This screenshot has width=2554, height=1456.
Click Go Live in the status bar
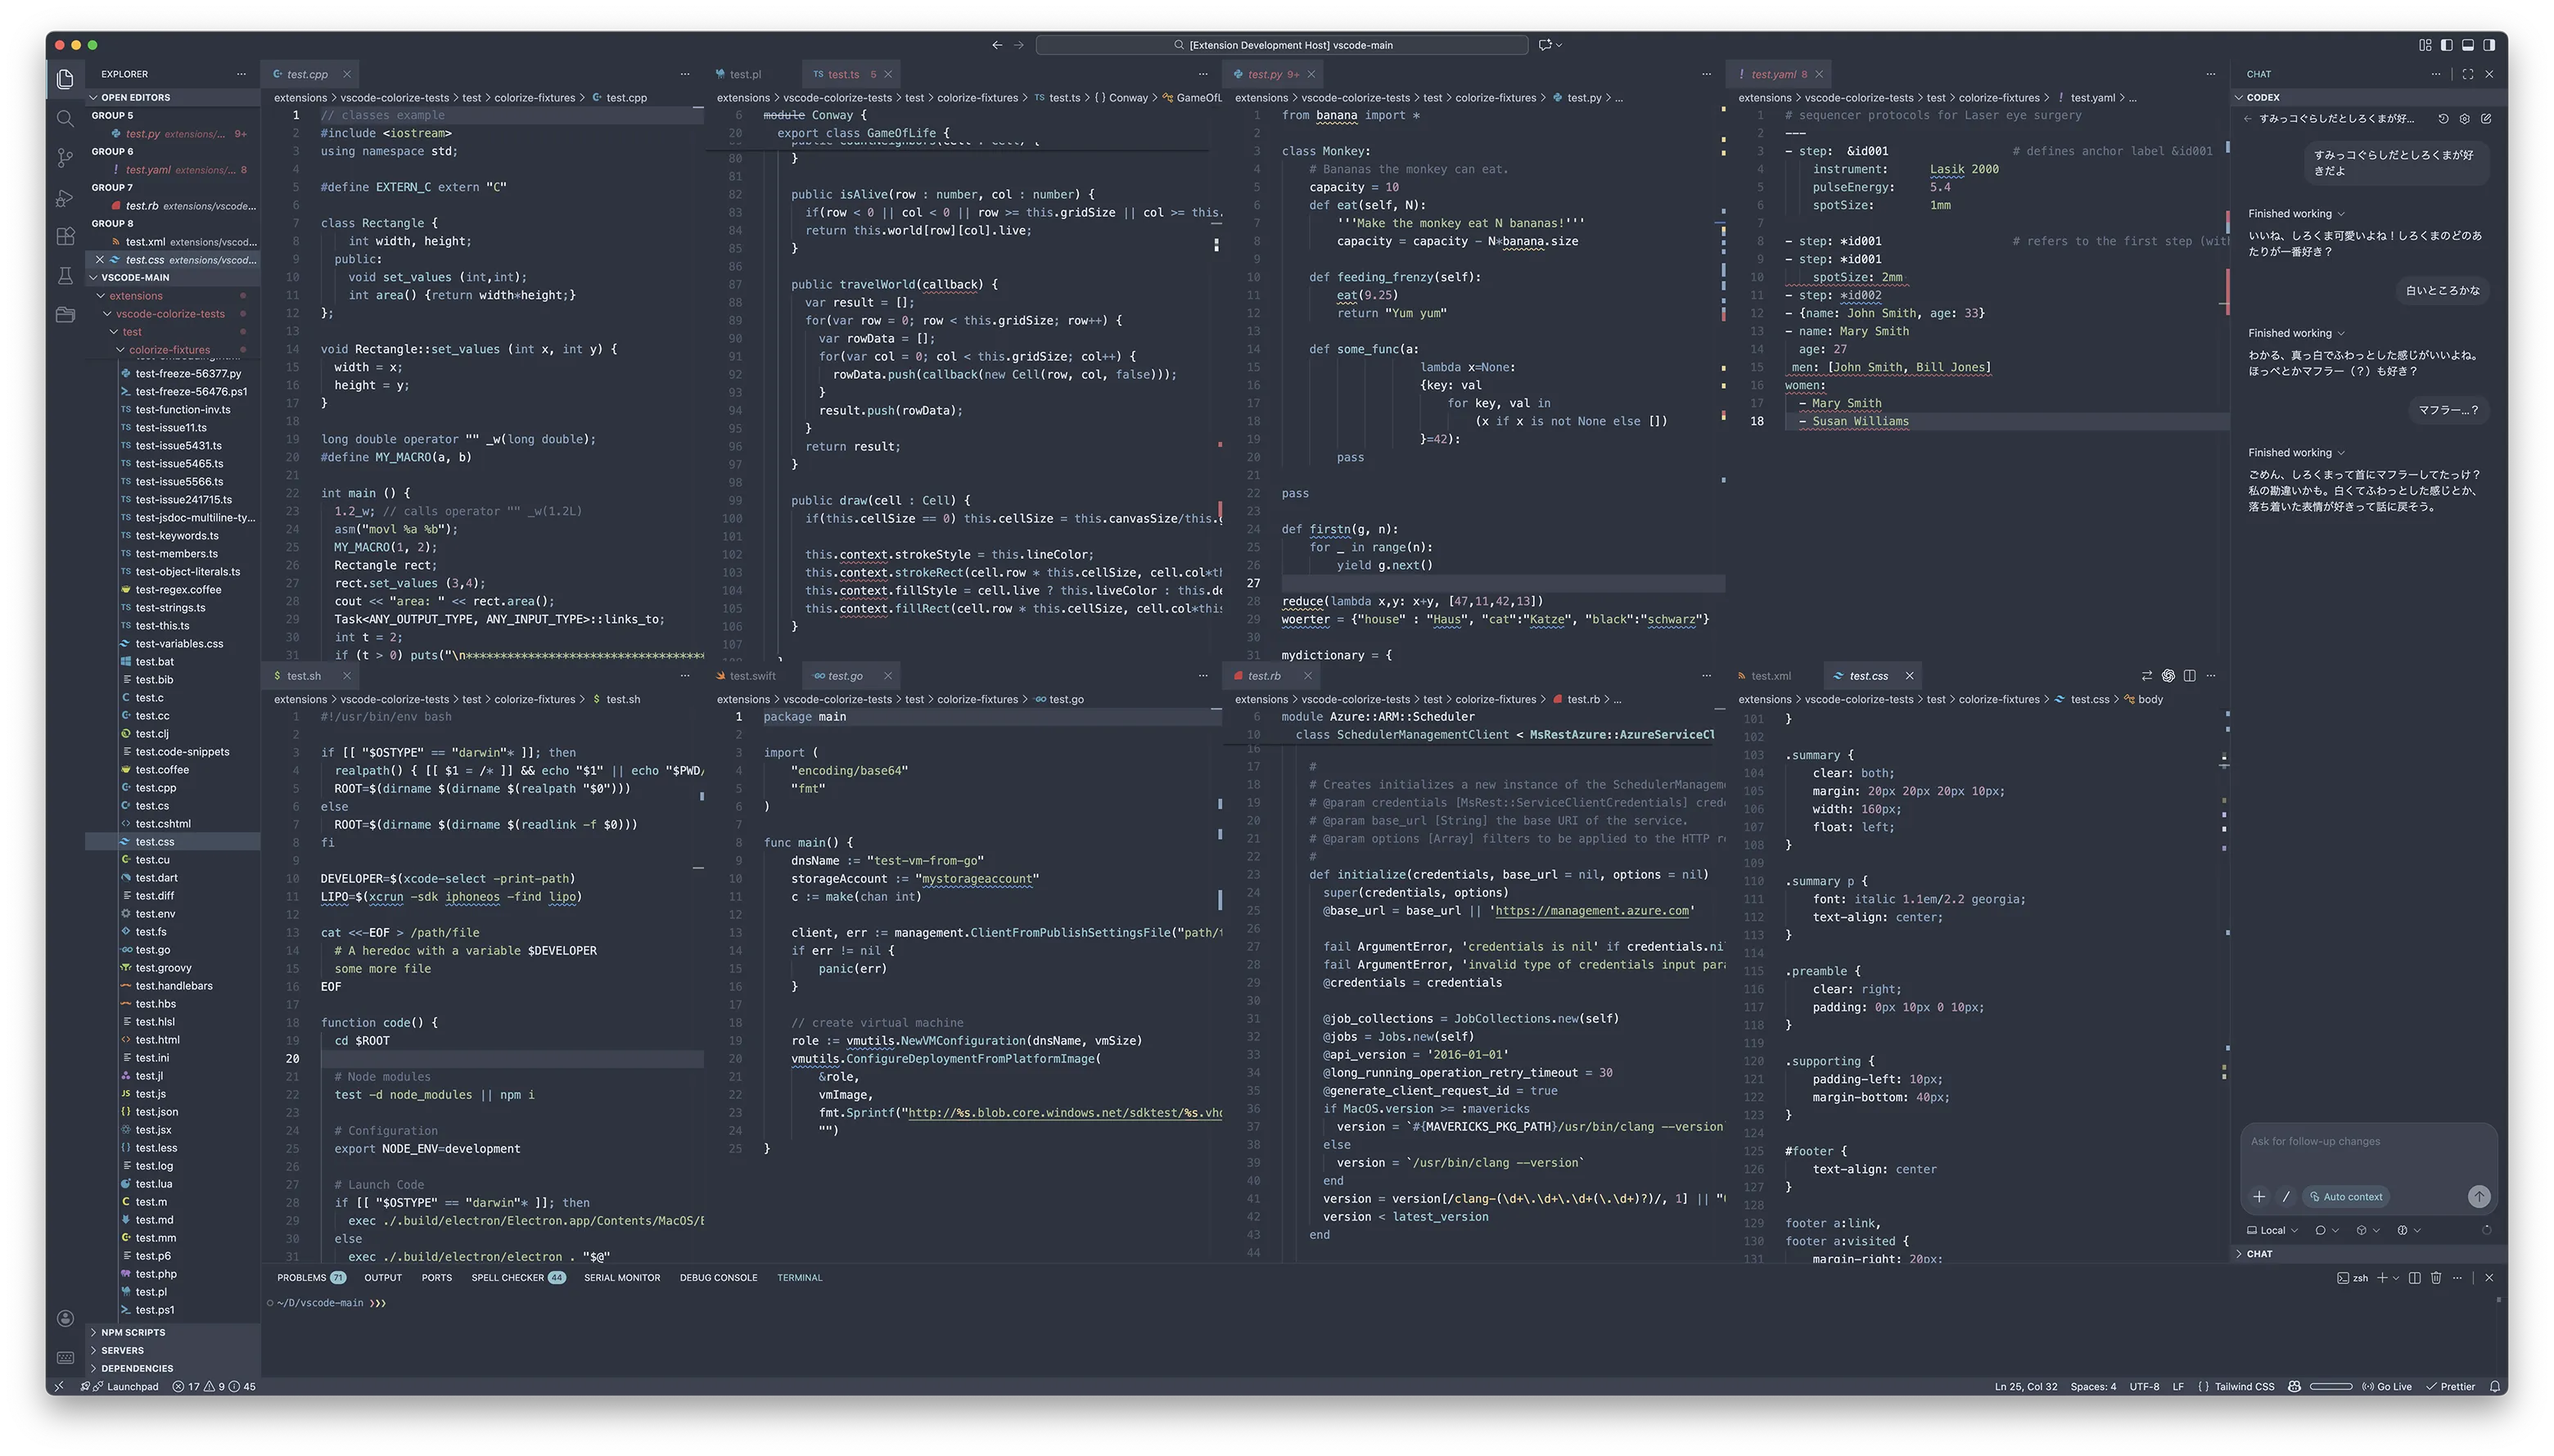coord(2387,1387)
